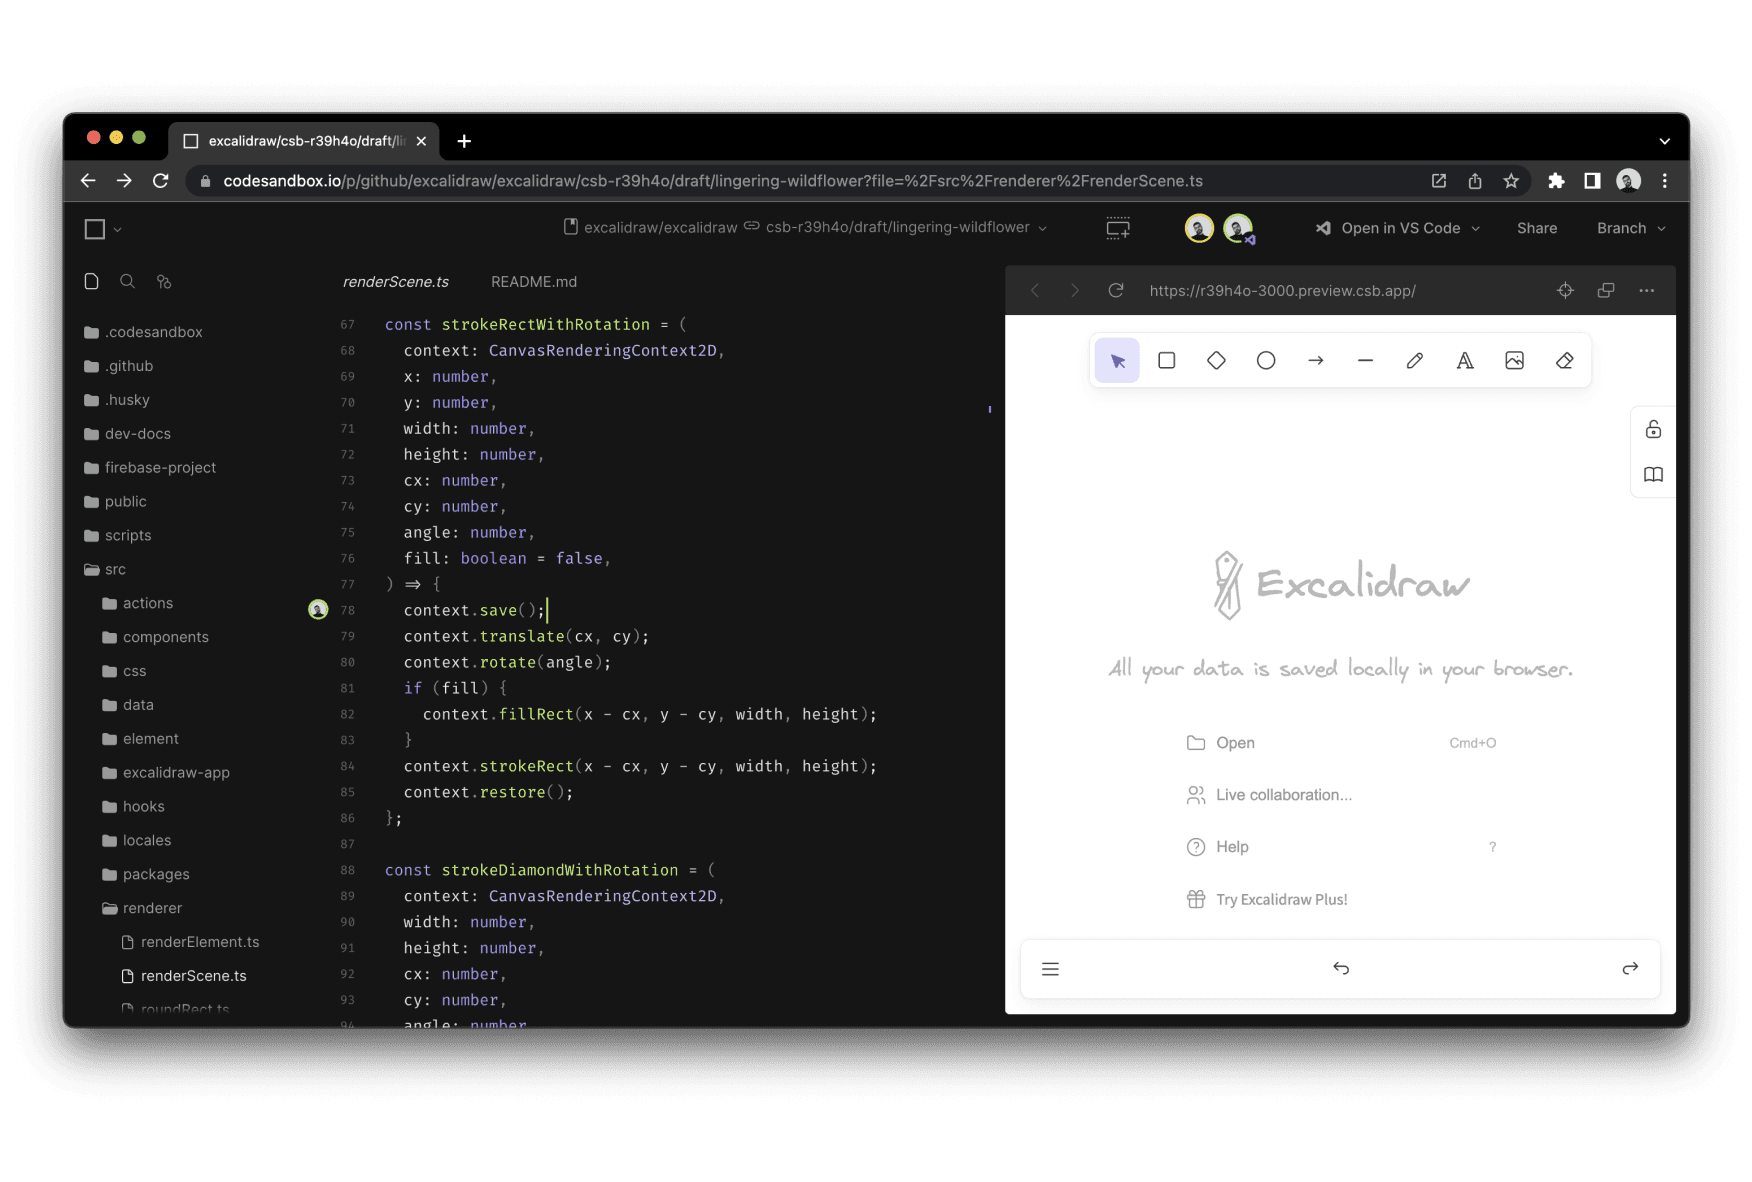Open the Branch dropdown

click(1629, 228)
